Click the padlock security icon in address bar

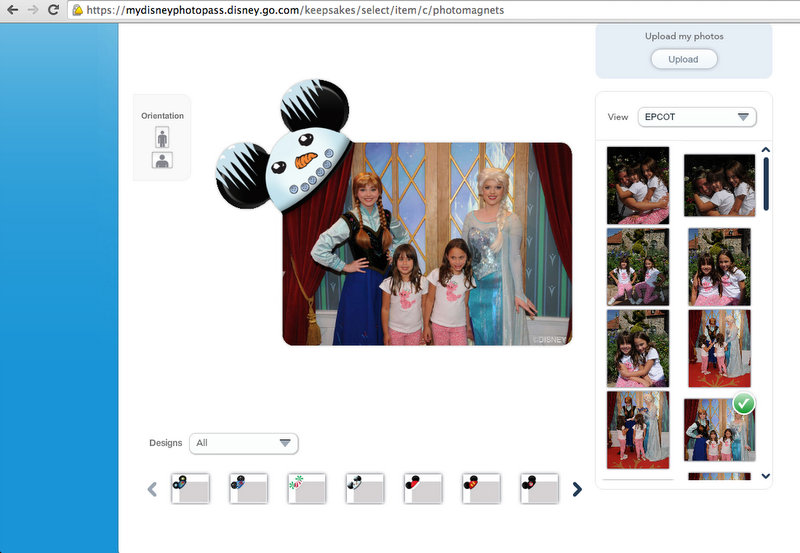pyautogui.click(x=77, y=10)
